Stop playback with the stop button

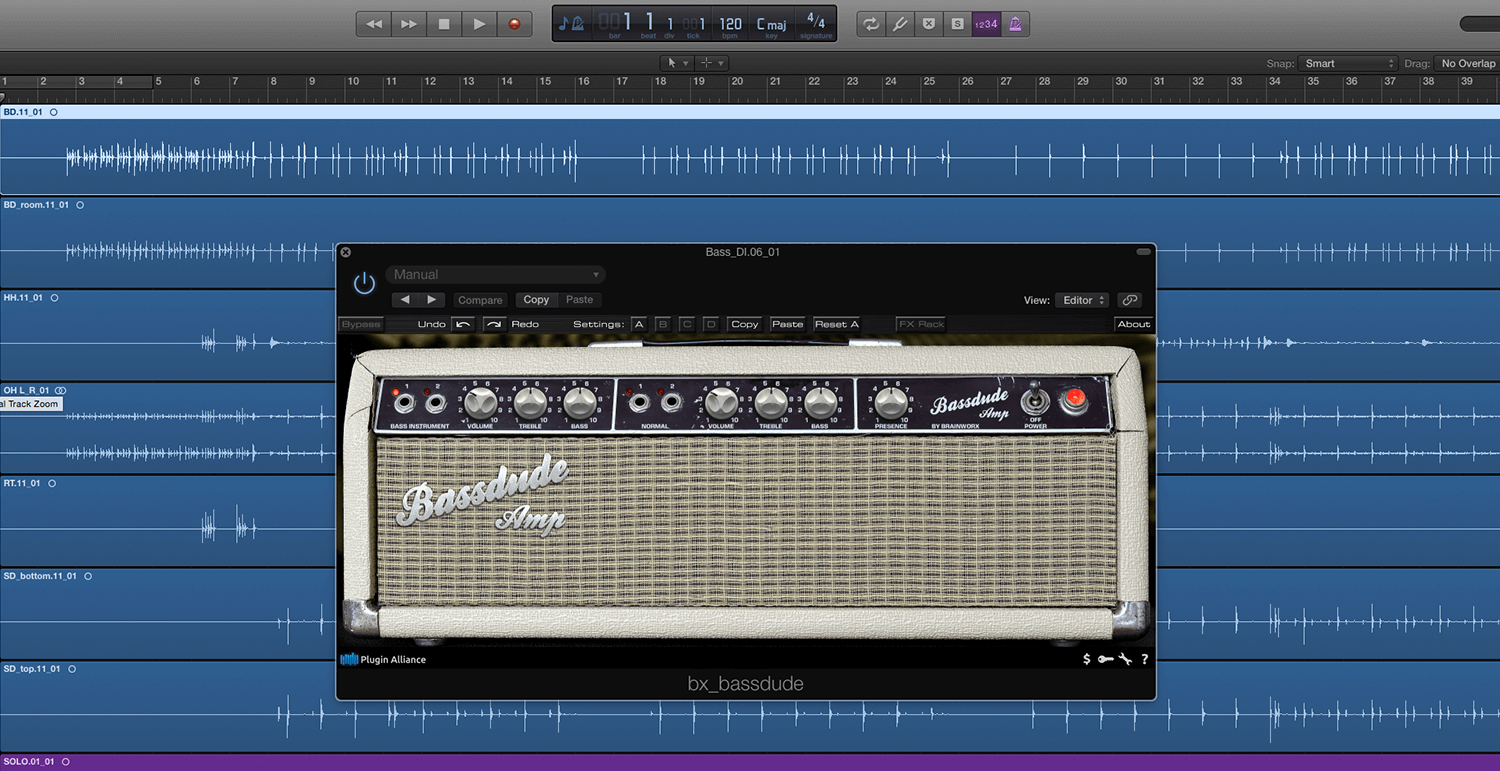click(444, 24)
